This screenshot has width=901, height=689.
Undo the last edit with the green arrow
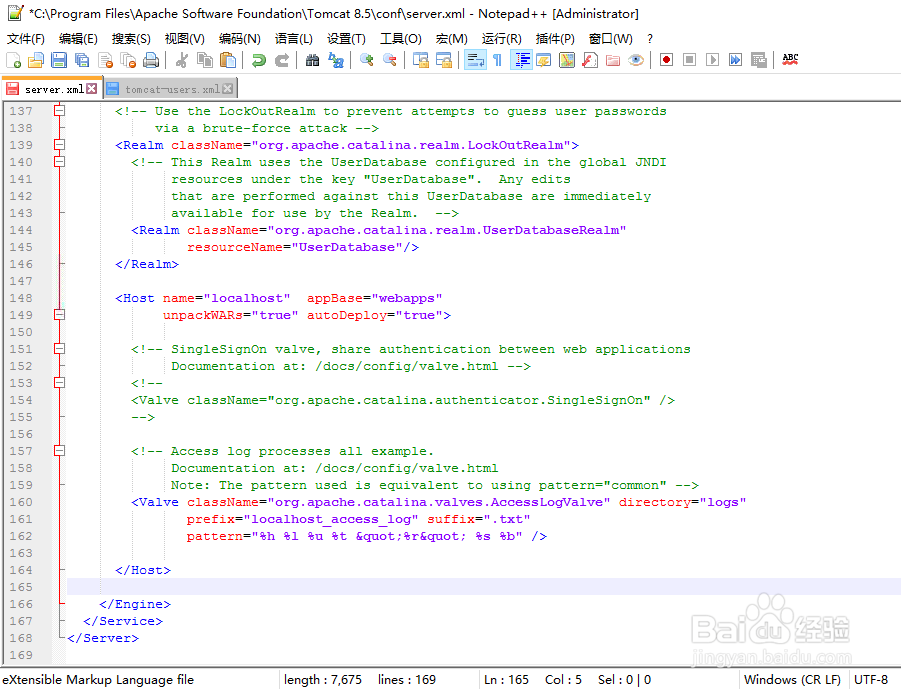coord(259,60)
